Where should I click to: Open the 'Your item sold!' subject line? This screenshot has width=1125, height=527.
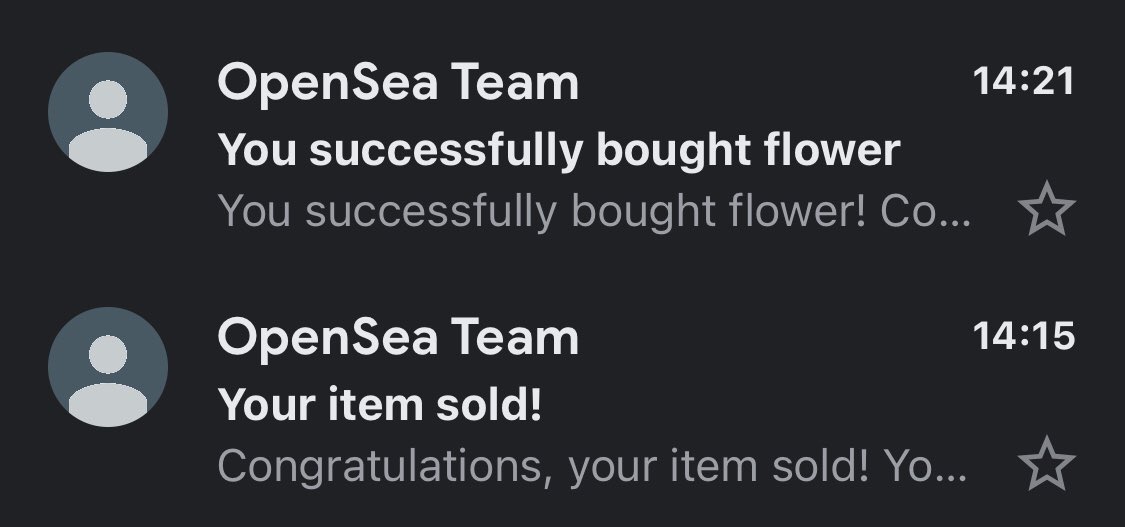[380, 404]
